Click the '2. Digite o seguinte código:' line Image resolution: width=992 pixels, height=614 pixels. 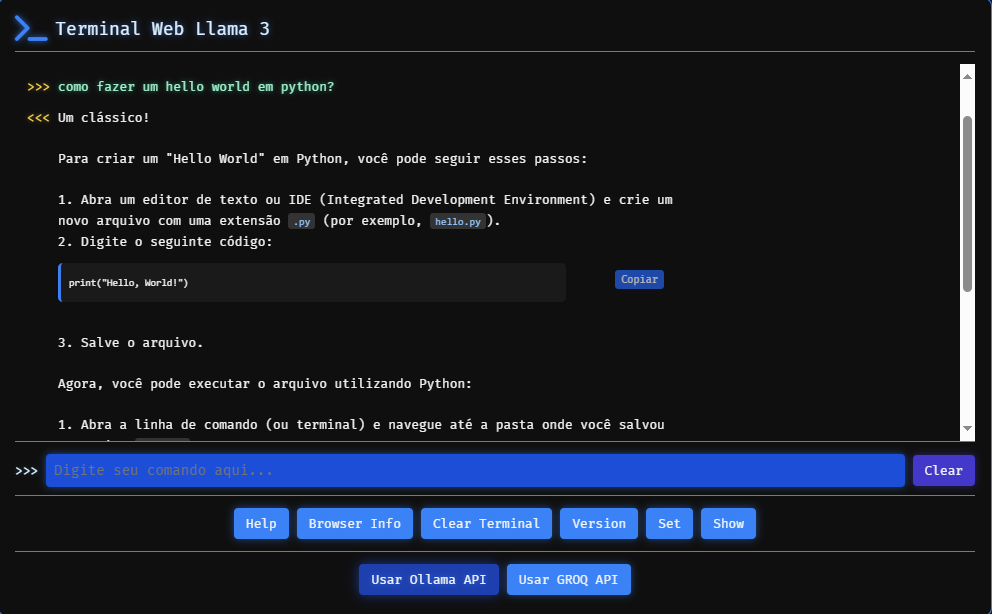(165, 242)
